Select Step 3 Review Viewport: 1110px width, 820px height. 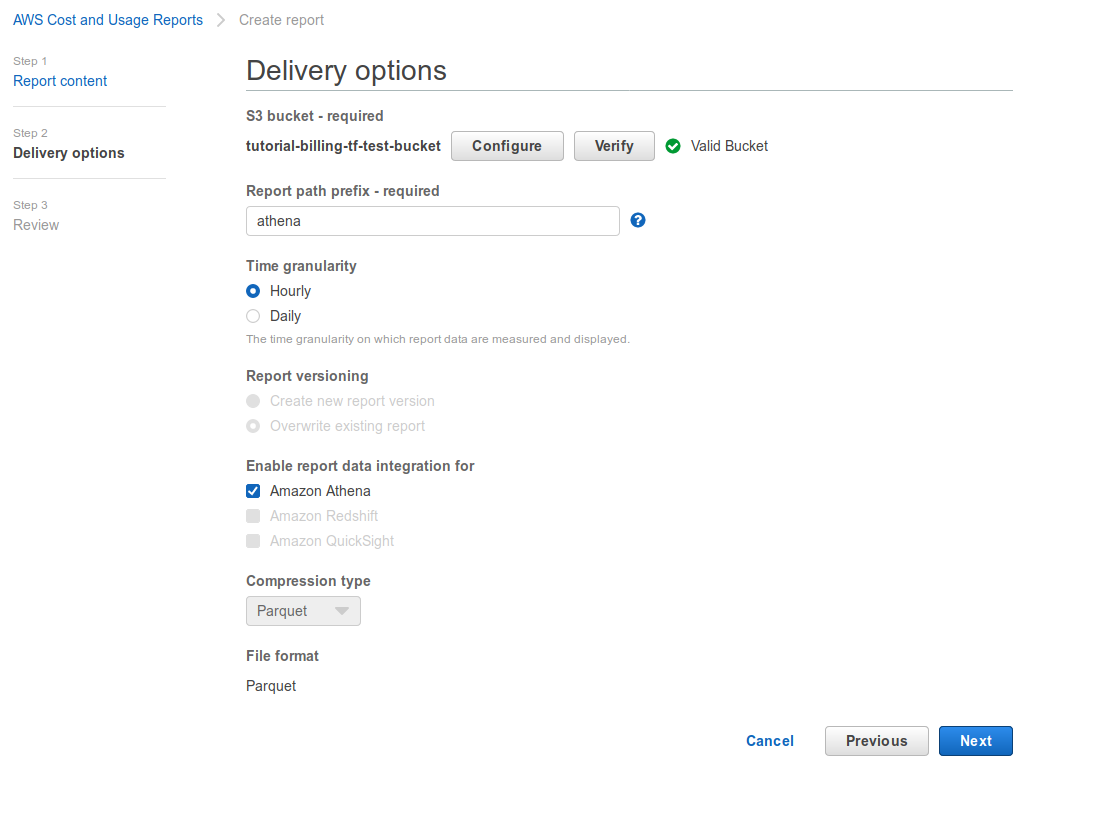[36, 224]
